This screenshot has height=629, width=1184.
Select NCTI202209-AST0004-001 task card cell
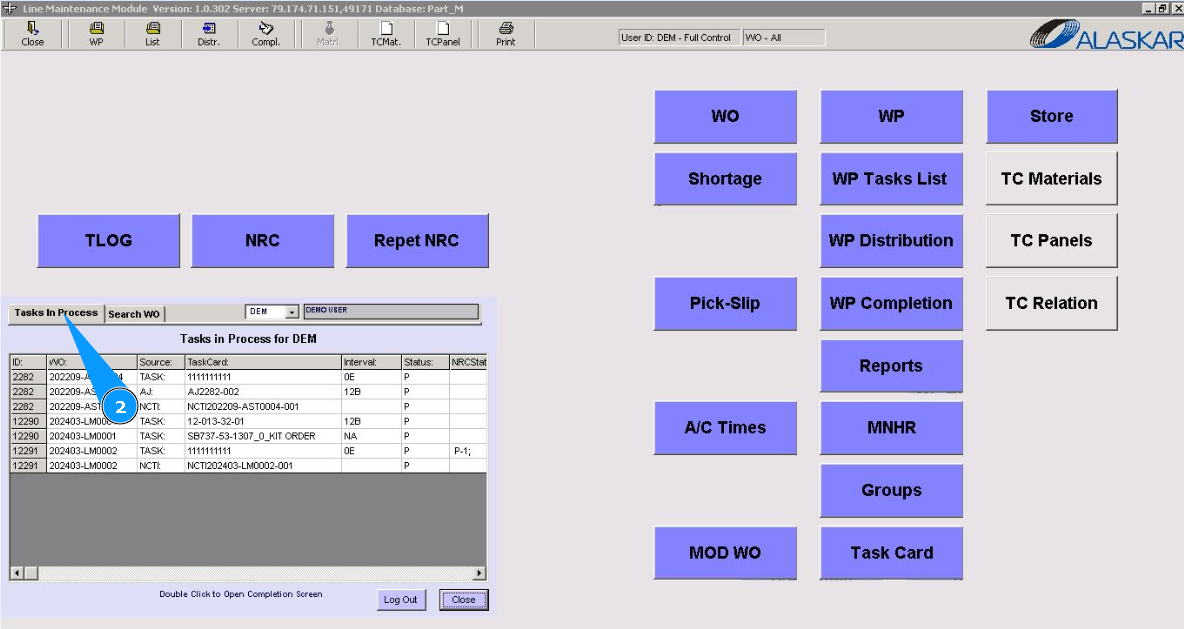263,406
